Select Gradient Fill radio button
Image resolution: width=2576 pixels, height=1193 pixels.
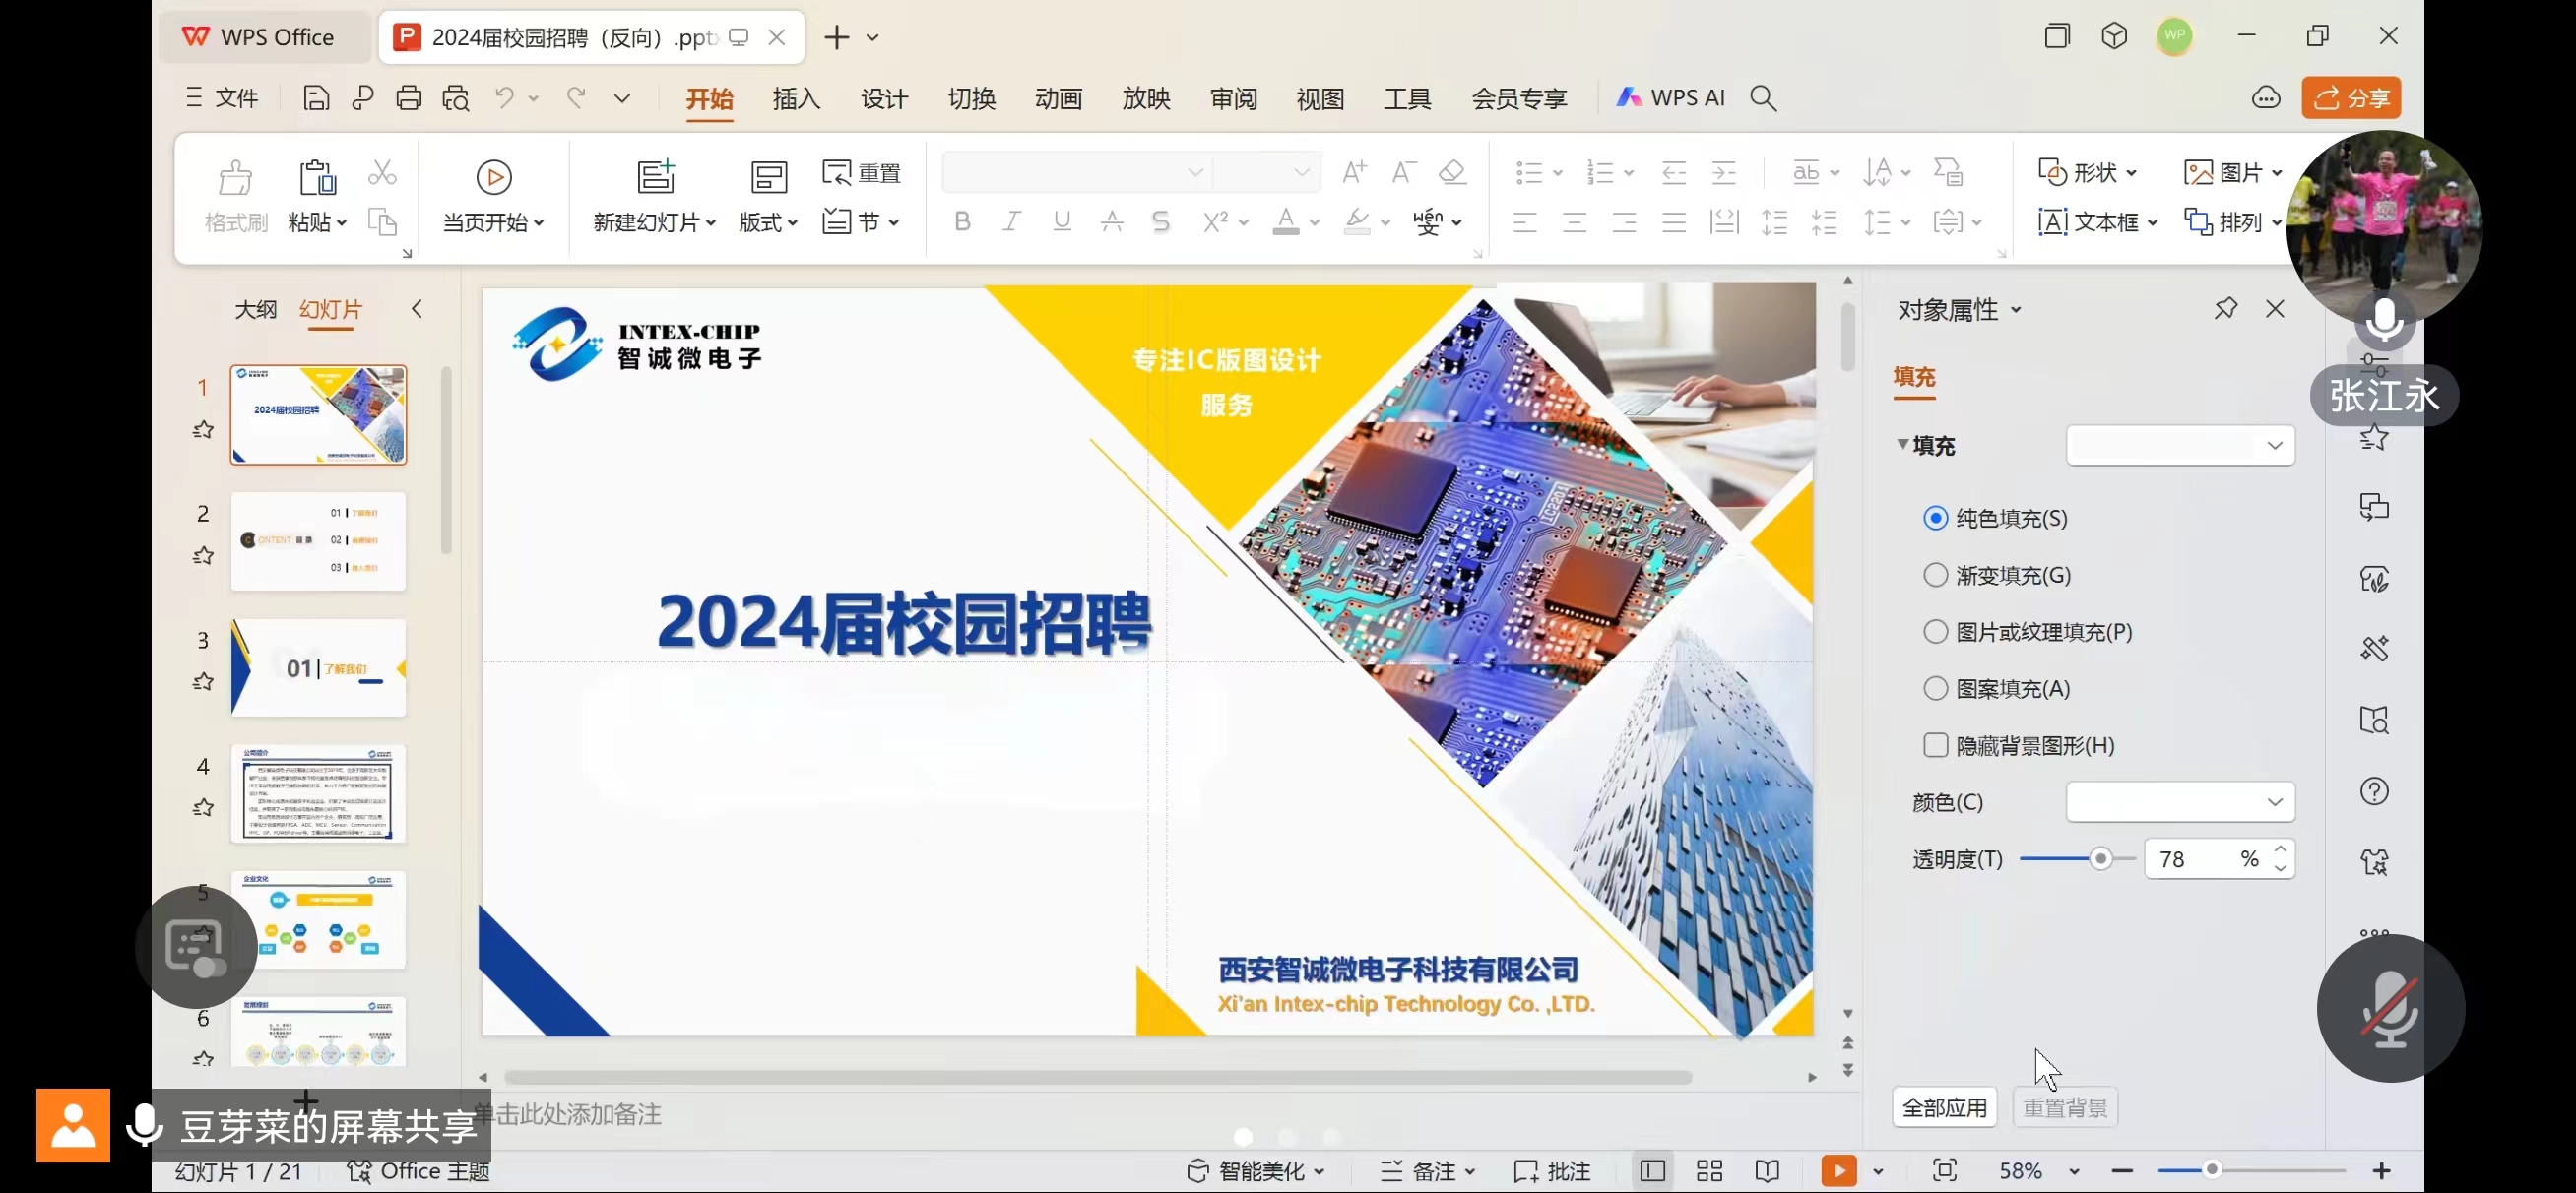[1936, 575]
